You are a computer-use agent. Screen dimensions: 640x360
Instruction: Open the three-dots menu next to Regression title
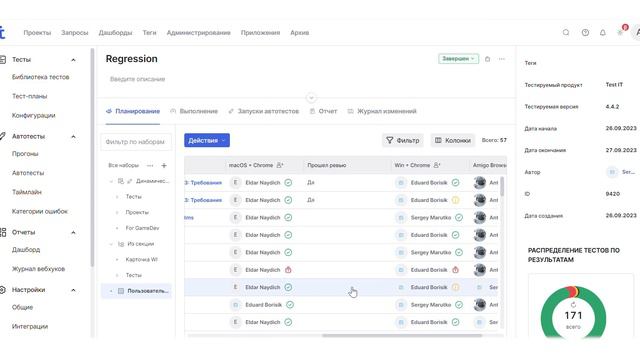click(x=502, y=59)
